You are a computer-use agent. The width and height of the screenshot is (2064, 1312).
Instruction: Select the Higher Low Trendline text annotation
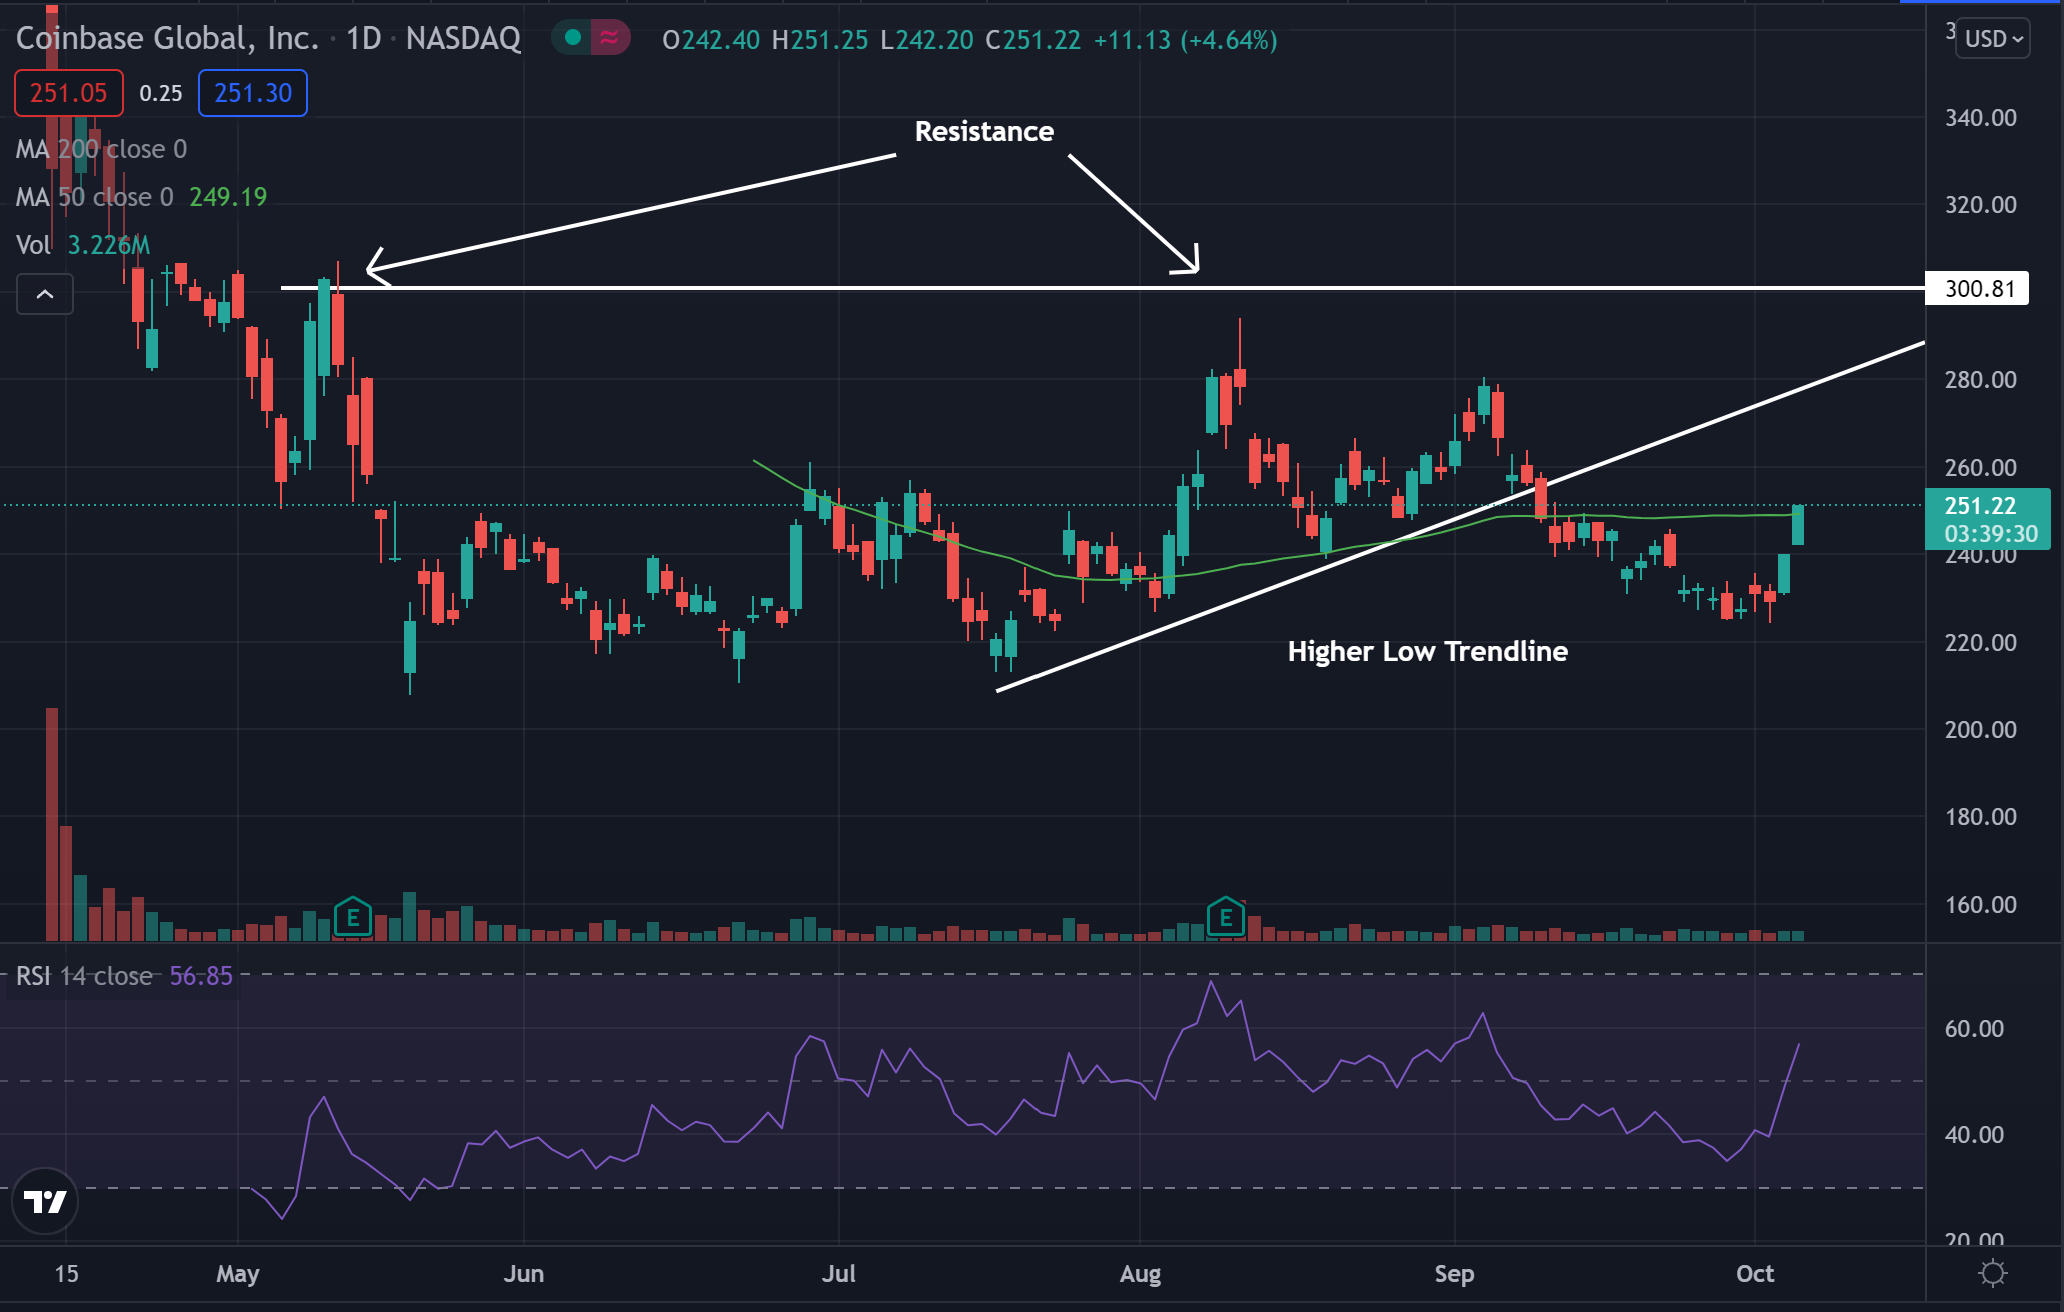1428,652
